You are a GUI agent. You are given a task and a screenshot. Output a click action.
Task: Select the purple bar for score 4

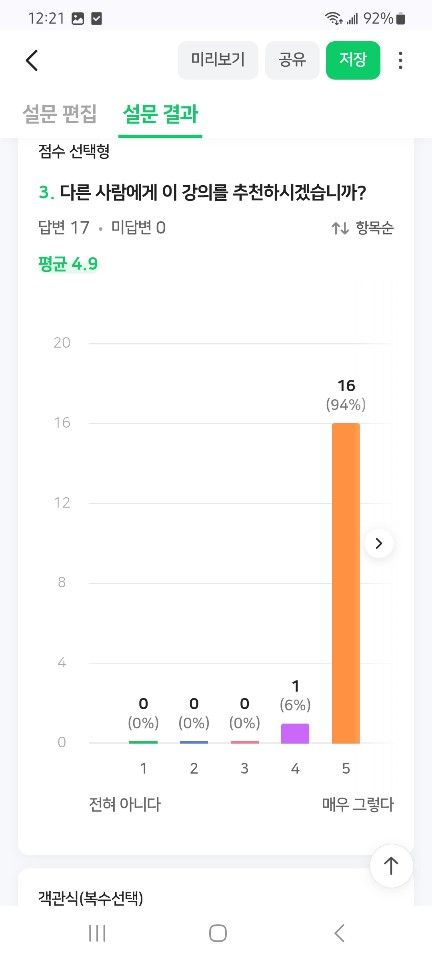[295, 733]
